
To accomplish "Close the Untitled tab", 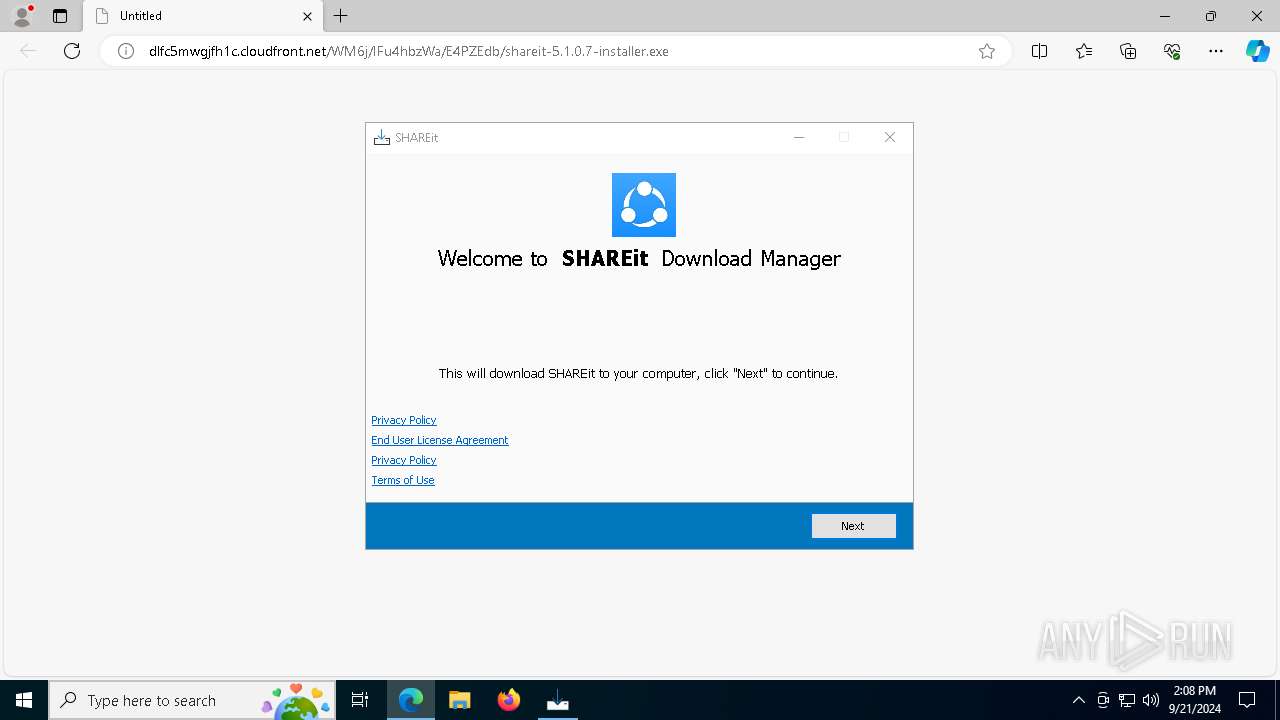I will 307,16.
